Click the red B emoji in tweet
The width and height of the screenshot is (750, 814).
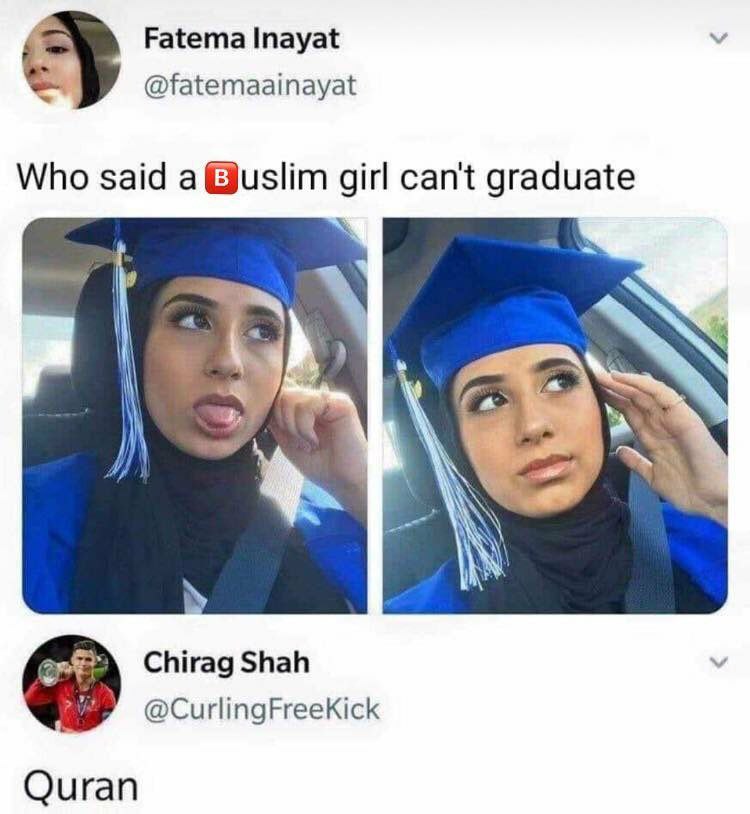(x=222, y=179)
